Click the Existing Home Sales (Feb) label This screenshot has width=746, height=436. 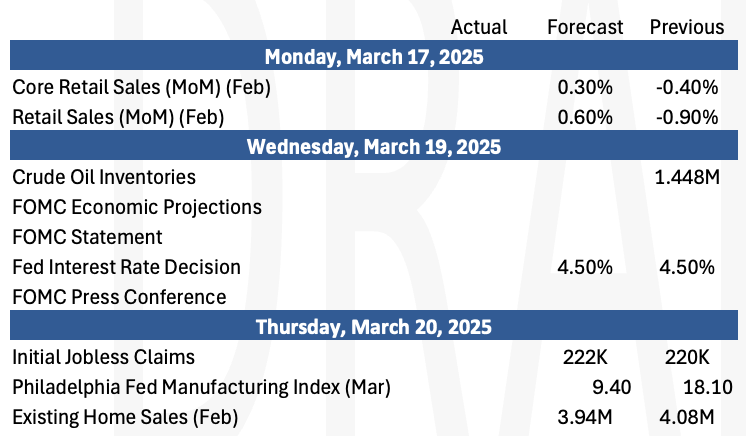tap(125, 417)
